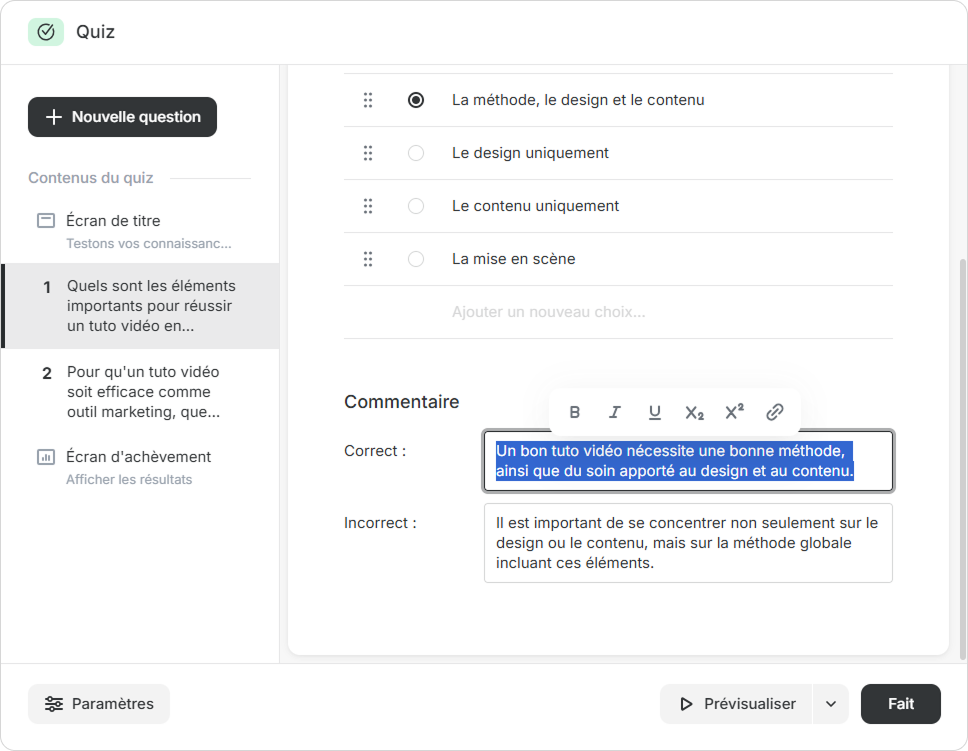968x751 pixels.
Task: Select 'Le contenu uniquement' radio button
Action: 416,206
